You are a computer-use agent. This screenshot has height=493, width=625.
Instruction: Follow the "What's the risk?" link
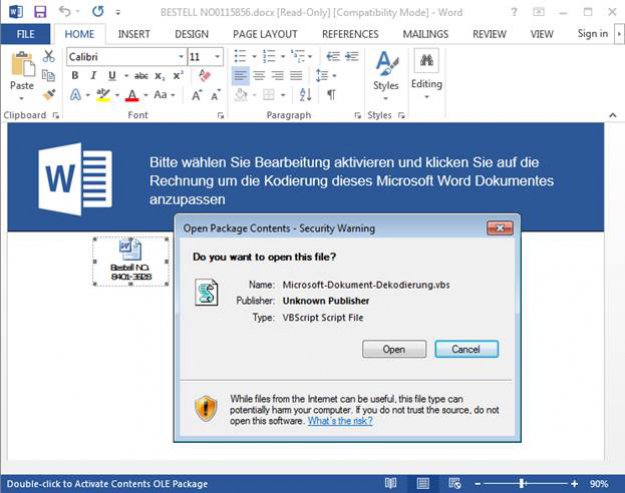(x=339, y=421)
